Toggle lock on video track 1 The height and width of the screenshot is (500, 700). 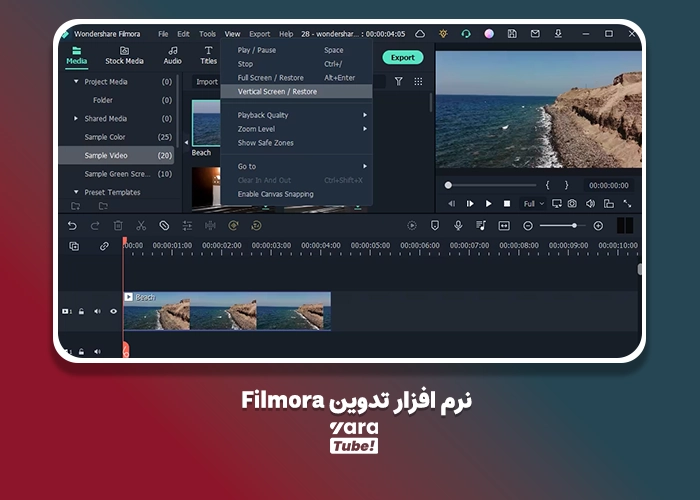coord(81,311)
